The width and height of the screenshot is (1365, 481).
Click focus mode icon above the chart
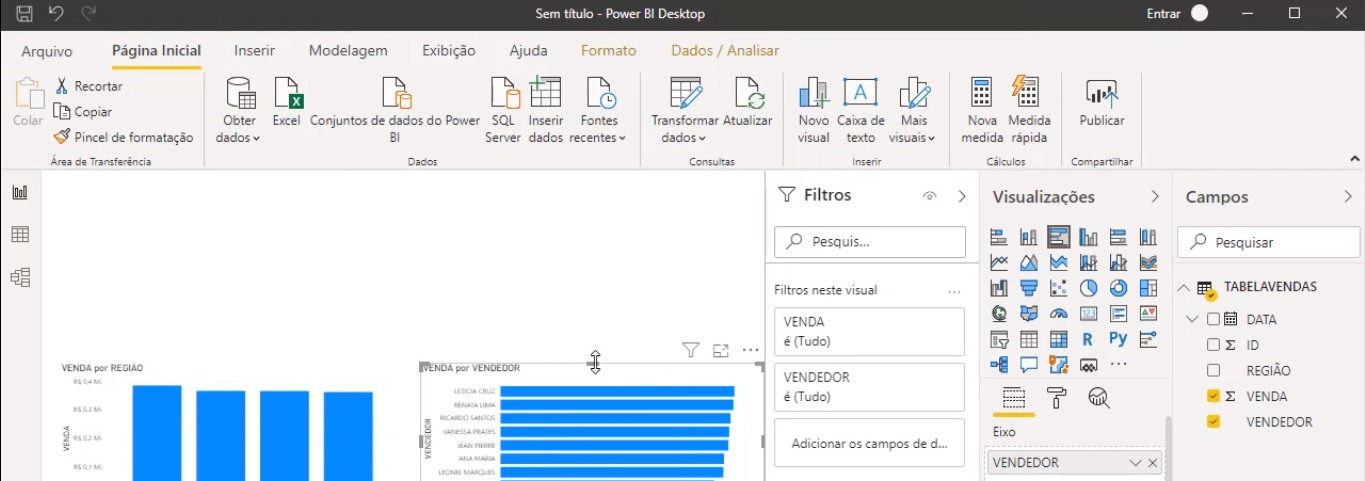(720, 350)
